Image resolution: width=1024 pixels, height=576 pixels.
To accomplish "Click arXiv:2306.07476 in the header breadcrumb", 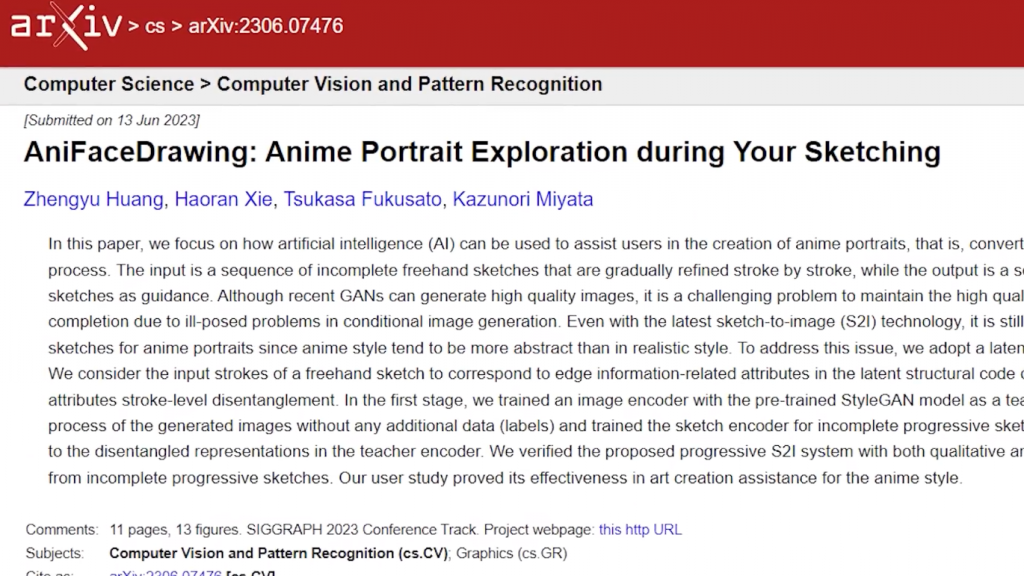I will [x=266, y=26].
